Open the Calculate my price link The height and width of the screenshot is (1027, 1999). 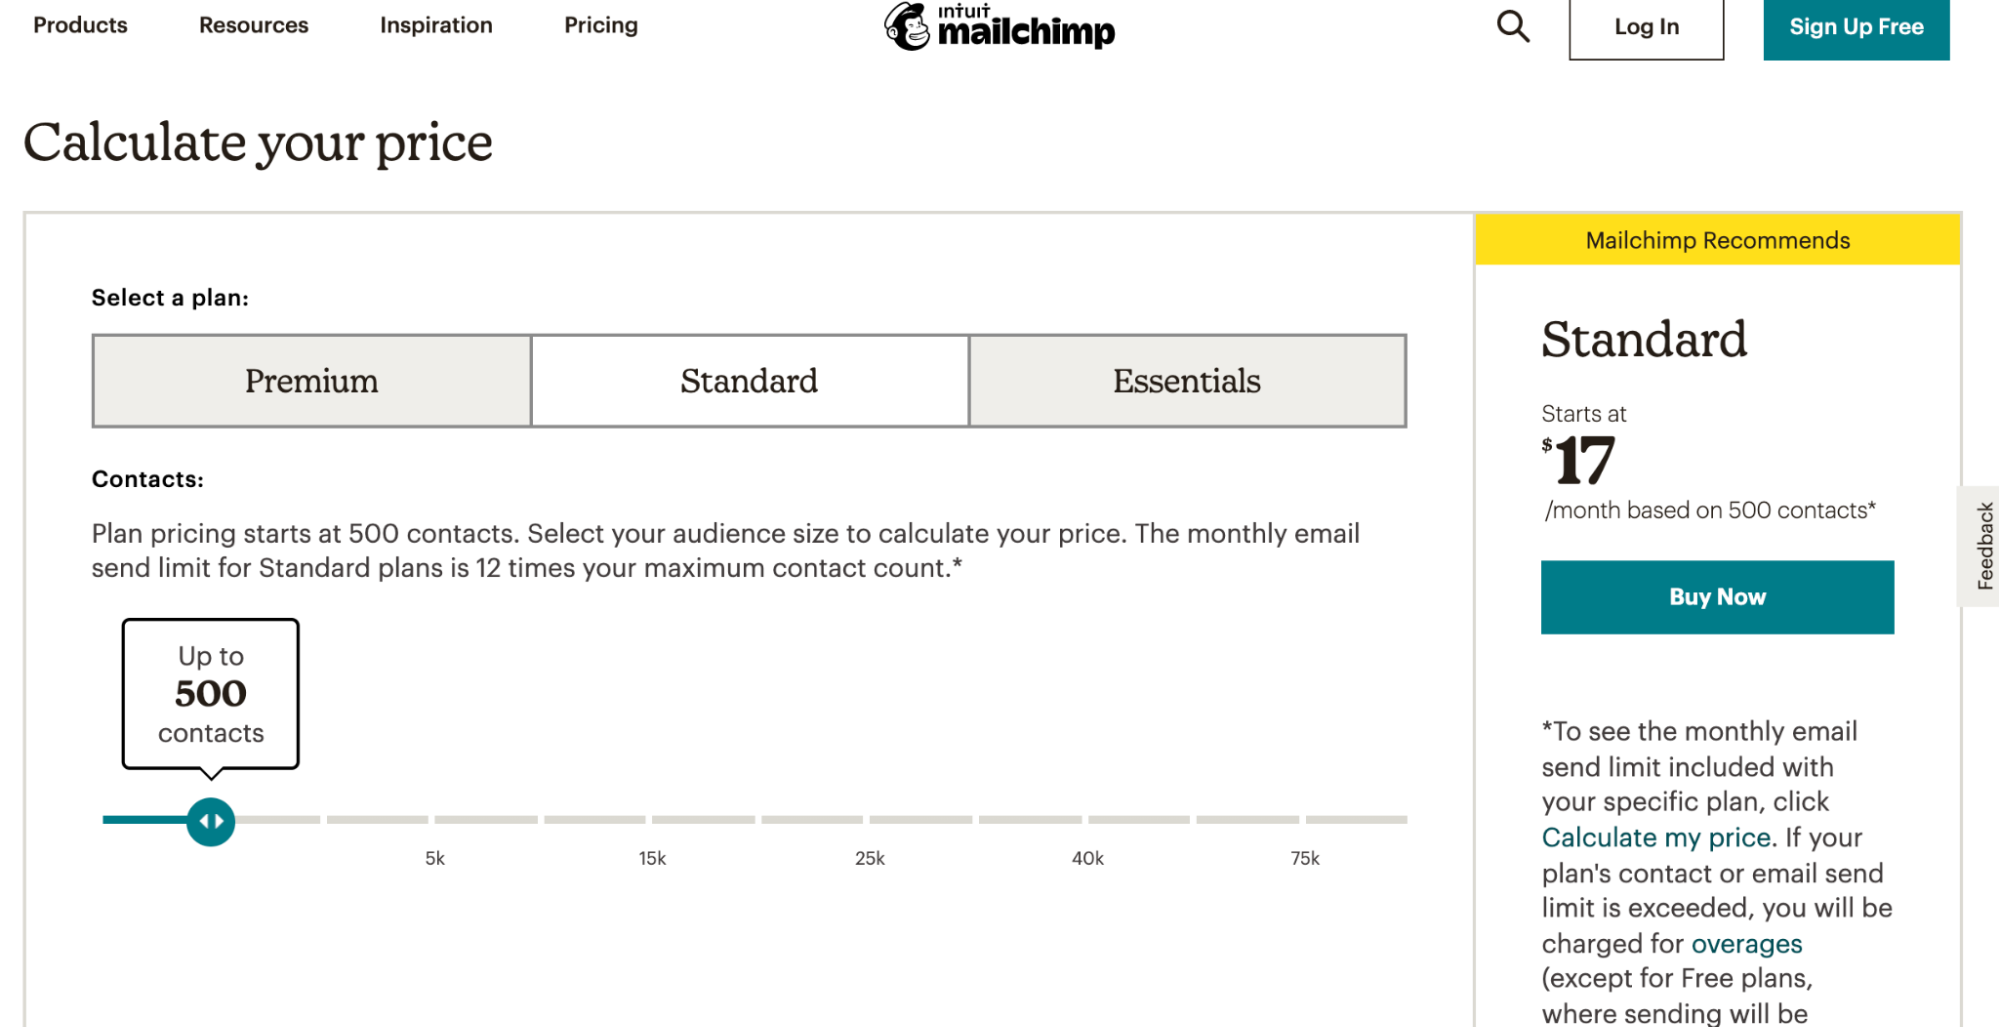[1656, 837]
